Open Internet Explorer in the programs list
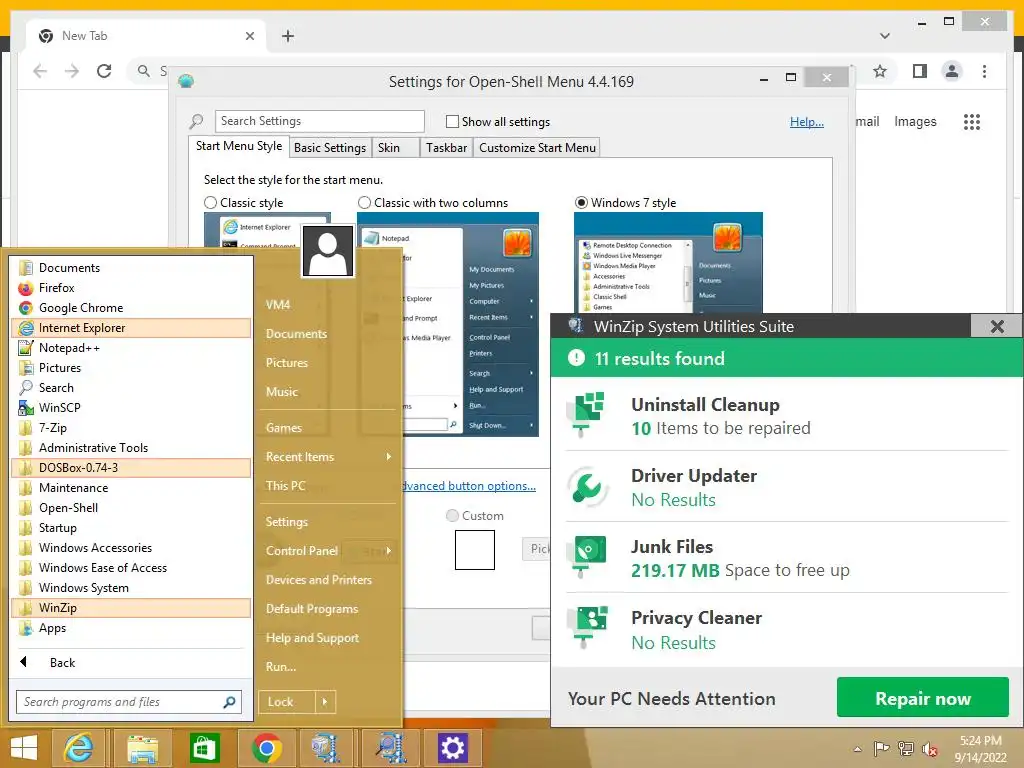This screenshot has height=768, width=1024. [x=131, y=328]
